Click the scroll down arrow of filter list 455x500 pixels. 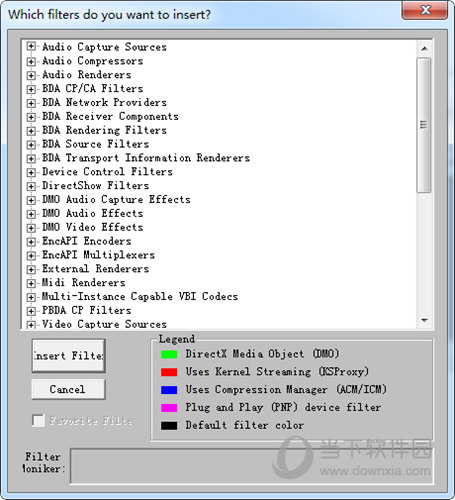tap(424, 320)
